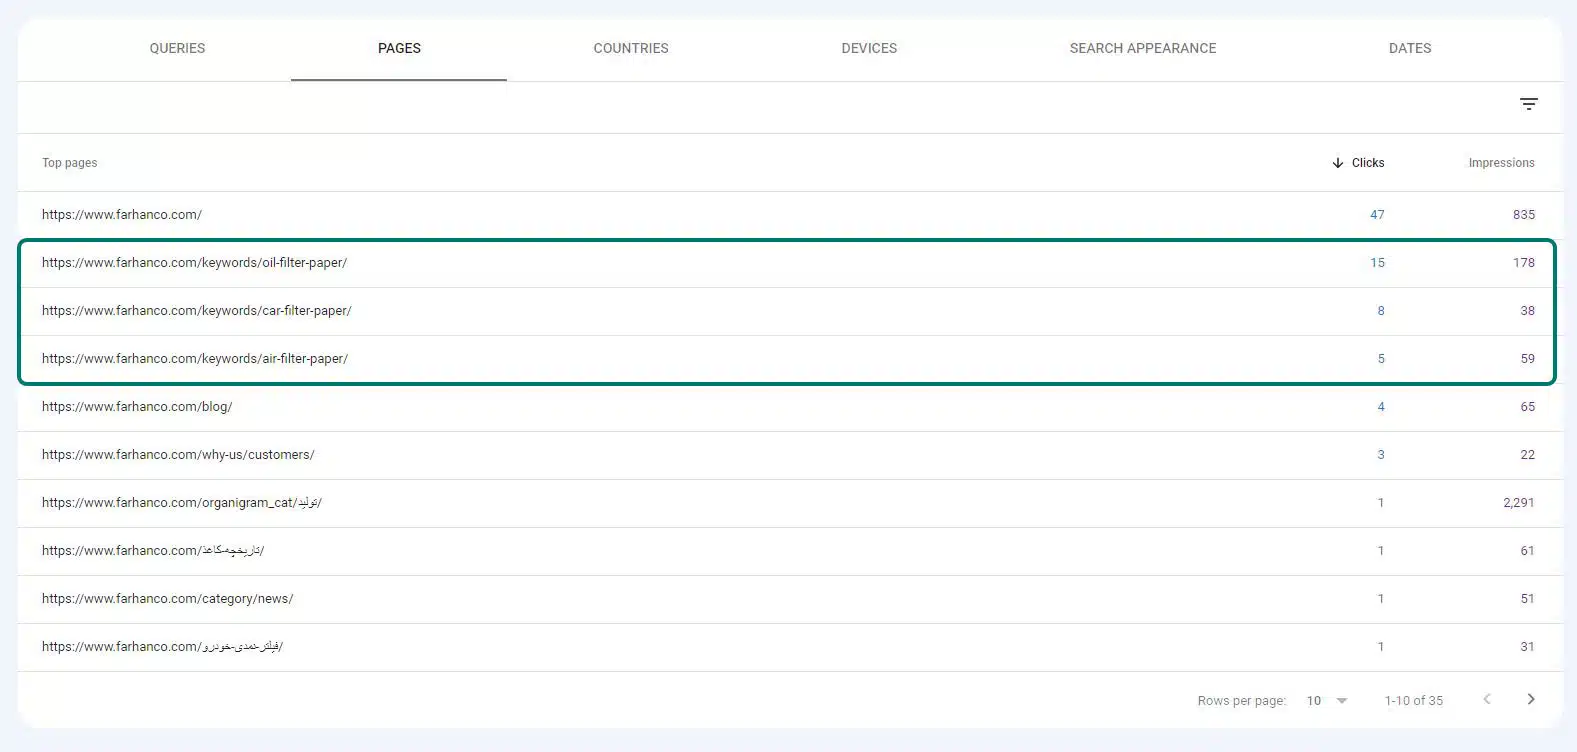
Task: Open the filter rows icon
Action: [x=1528, y=104]
